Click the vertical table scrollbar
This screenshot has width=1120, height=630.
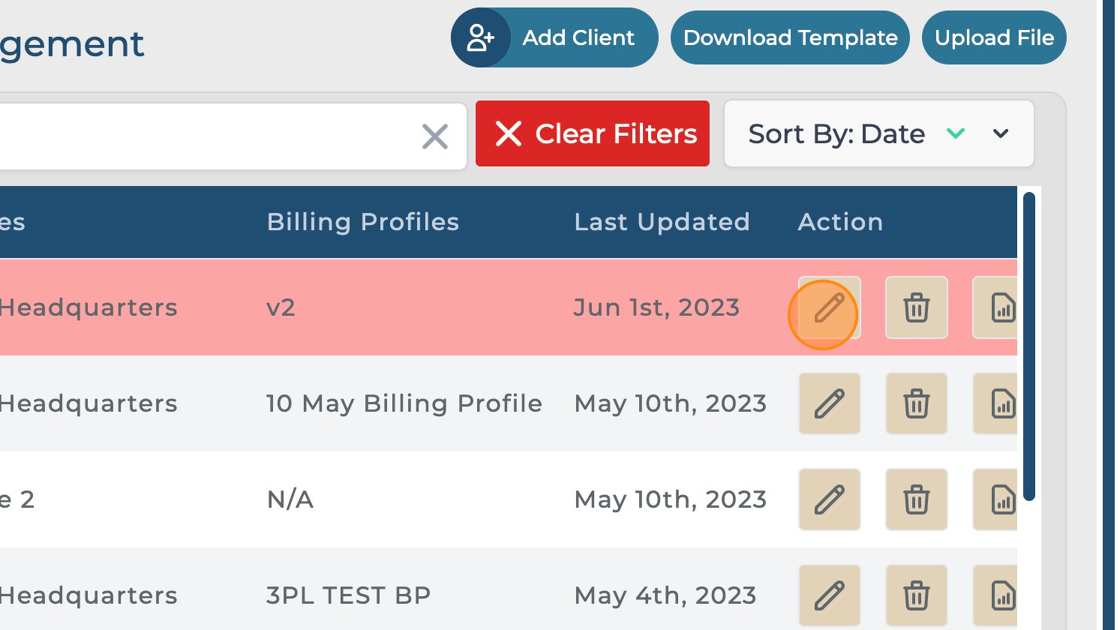(x=1029, y=345)
